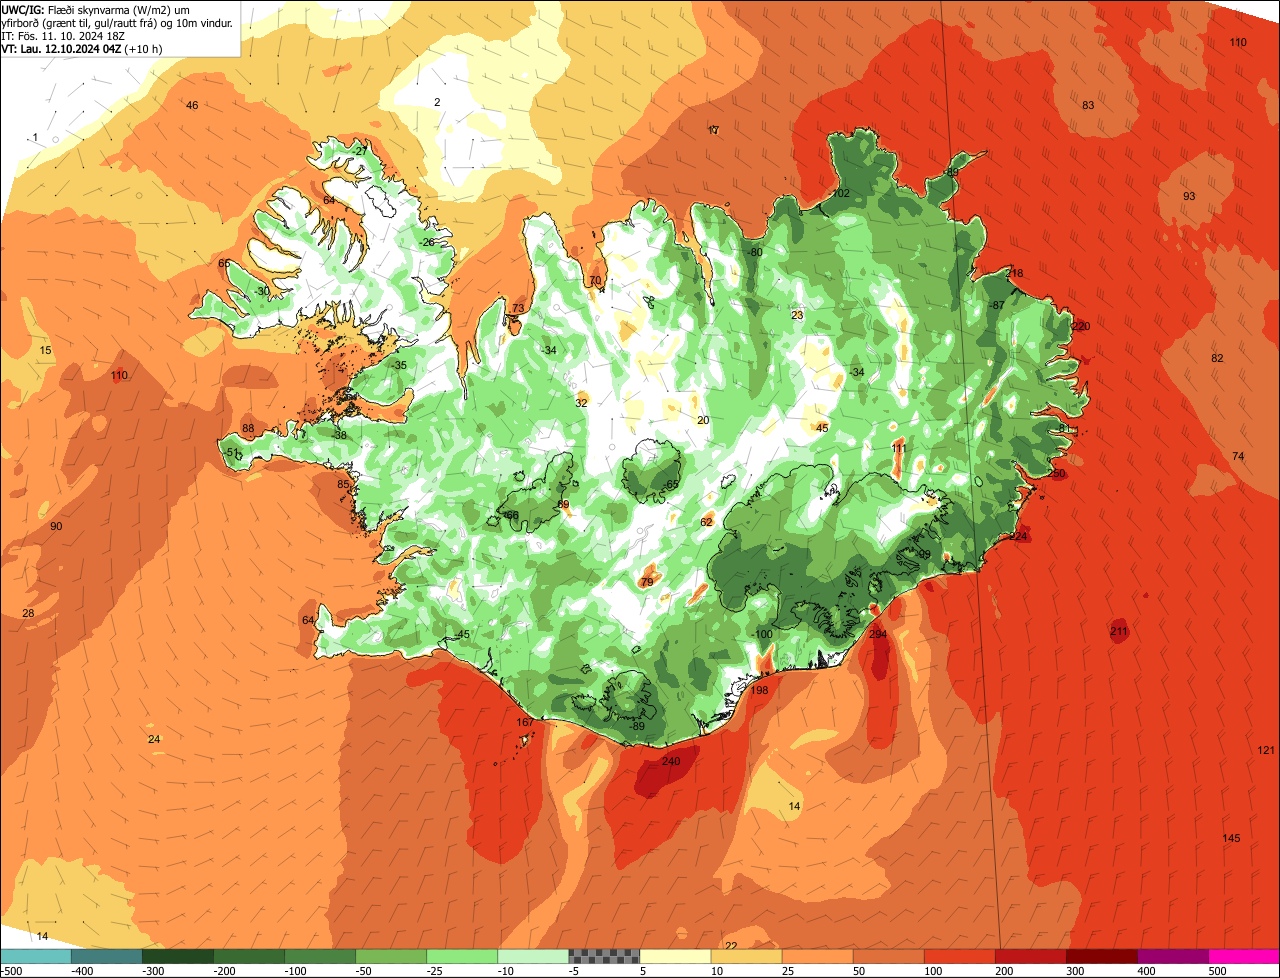The image size is (1280, 978).
Task: Click the legend label -200
Action: click(x=223, y=971)
